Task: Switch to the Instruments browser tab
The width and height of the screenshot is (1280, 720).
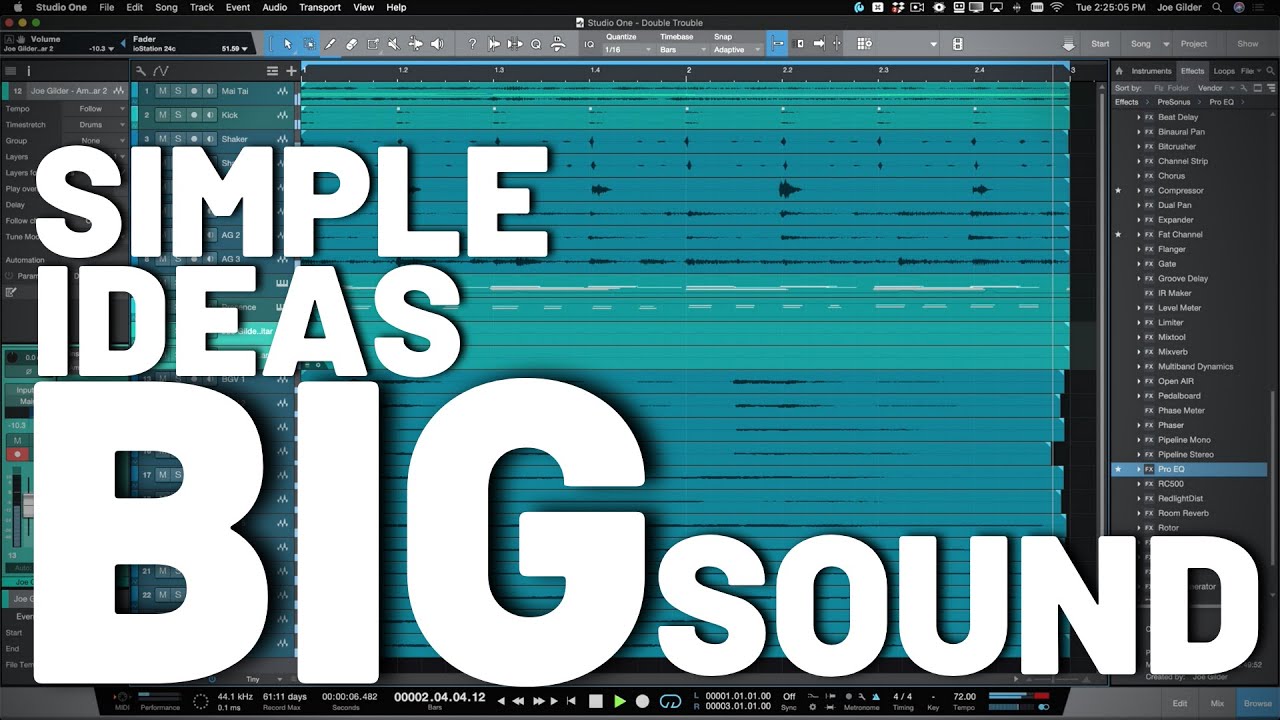Action: click(1151, 71)
